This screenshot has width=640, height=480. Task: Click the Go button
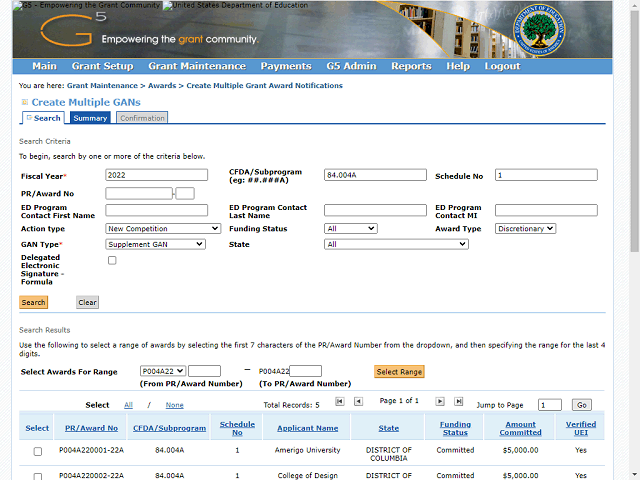pos(582,405)
